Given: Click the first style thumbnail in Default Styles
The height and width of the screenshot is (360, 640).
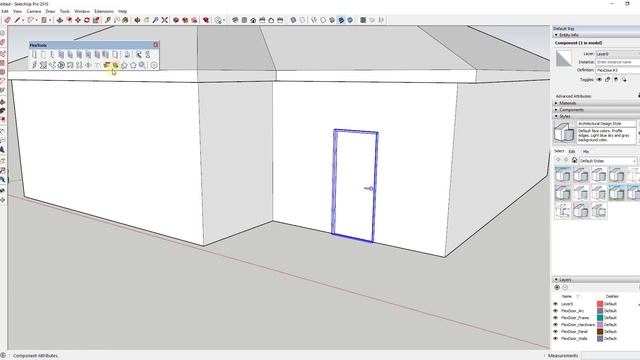Looking at the screenshot, I should pos(562,175).
